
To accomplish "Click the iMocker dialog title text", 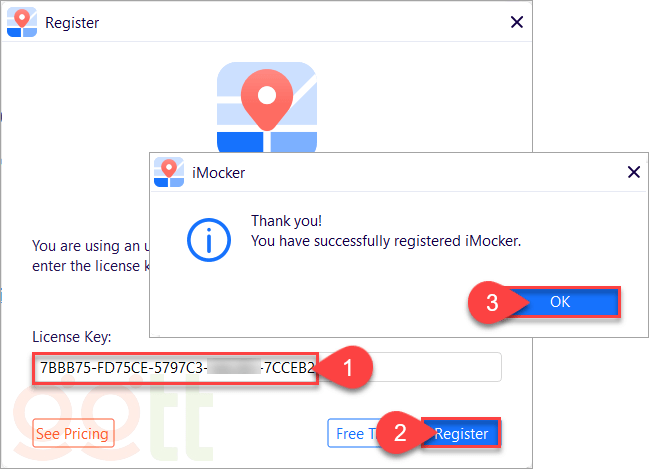I will click(218, 172).
